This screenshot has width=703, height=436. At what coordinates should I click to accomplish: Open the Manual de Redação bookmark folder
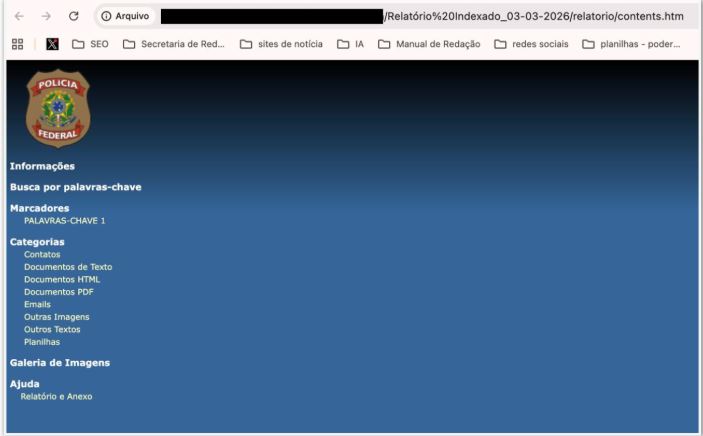(429, 44)
